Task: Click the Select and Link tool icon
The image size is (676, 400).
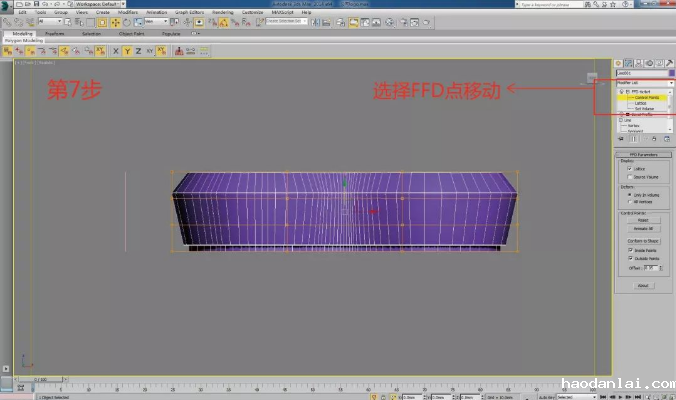Action: [x=7, y=22]
